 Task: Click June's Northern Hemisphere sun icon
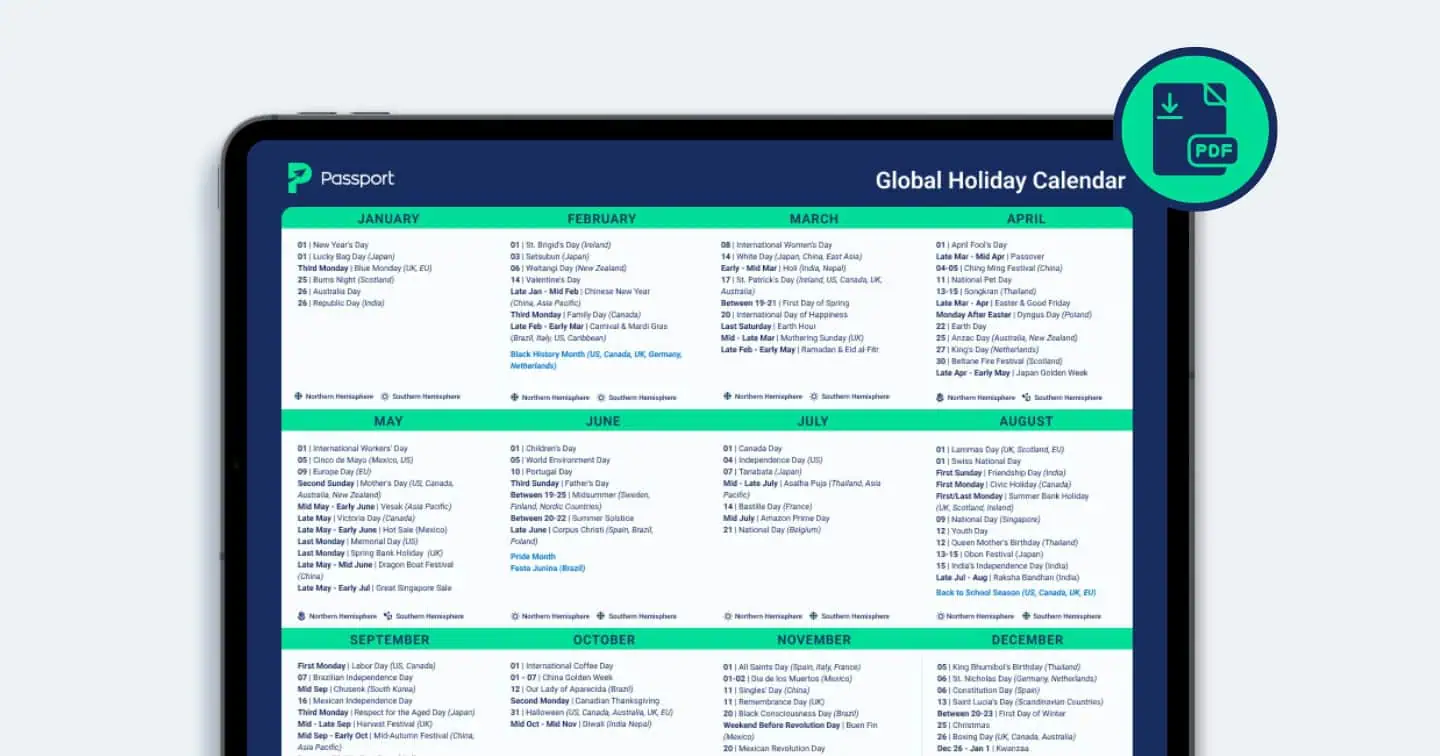point(515,616)
